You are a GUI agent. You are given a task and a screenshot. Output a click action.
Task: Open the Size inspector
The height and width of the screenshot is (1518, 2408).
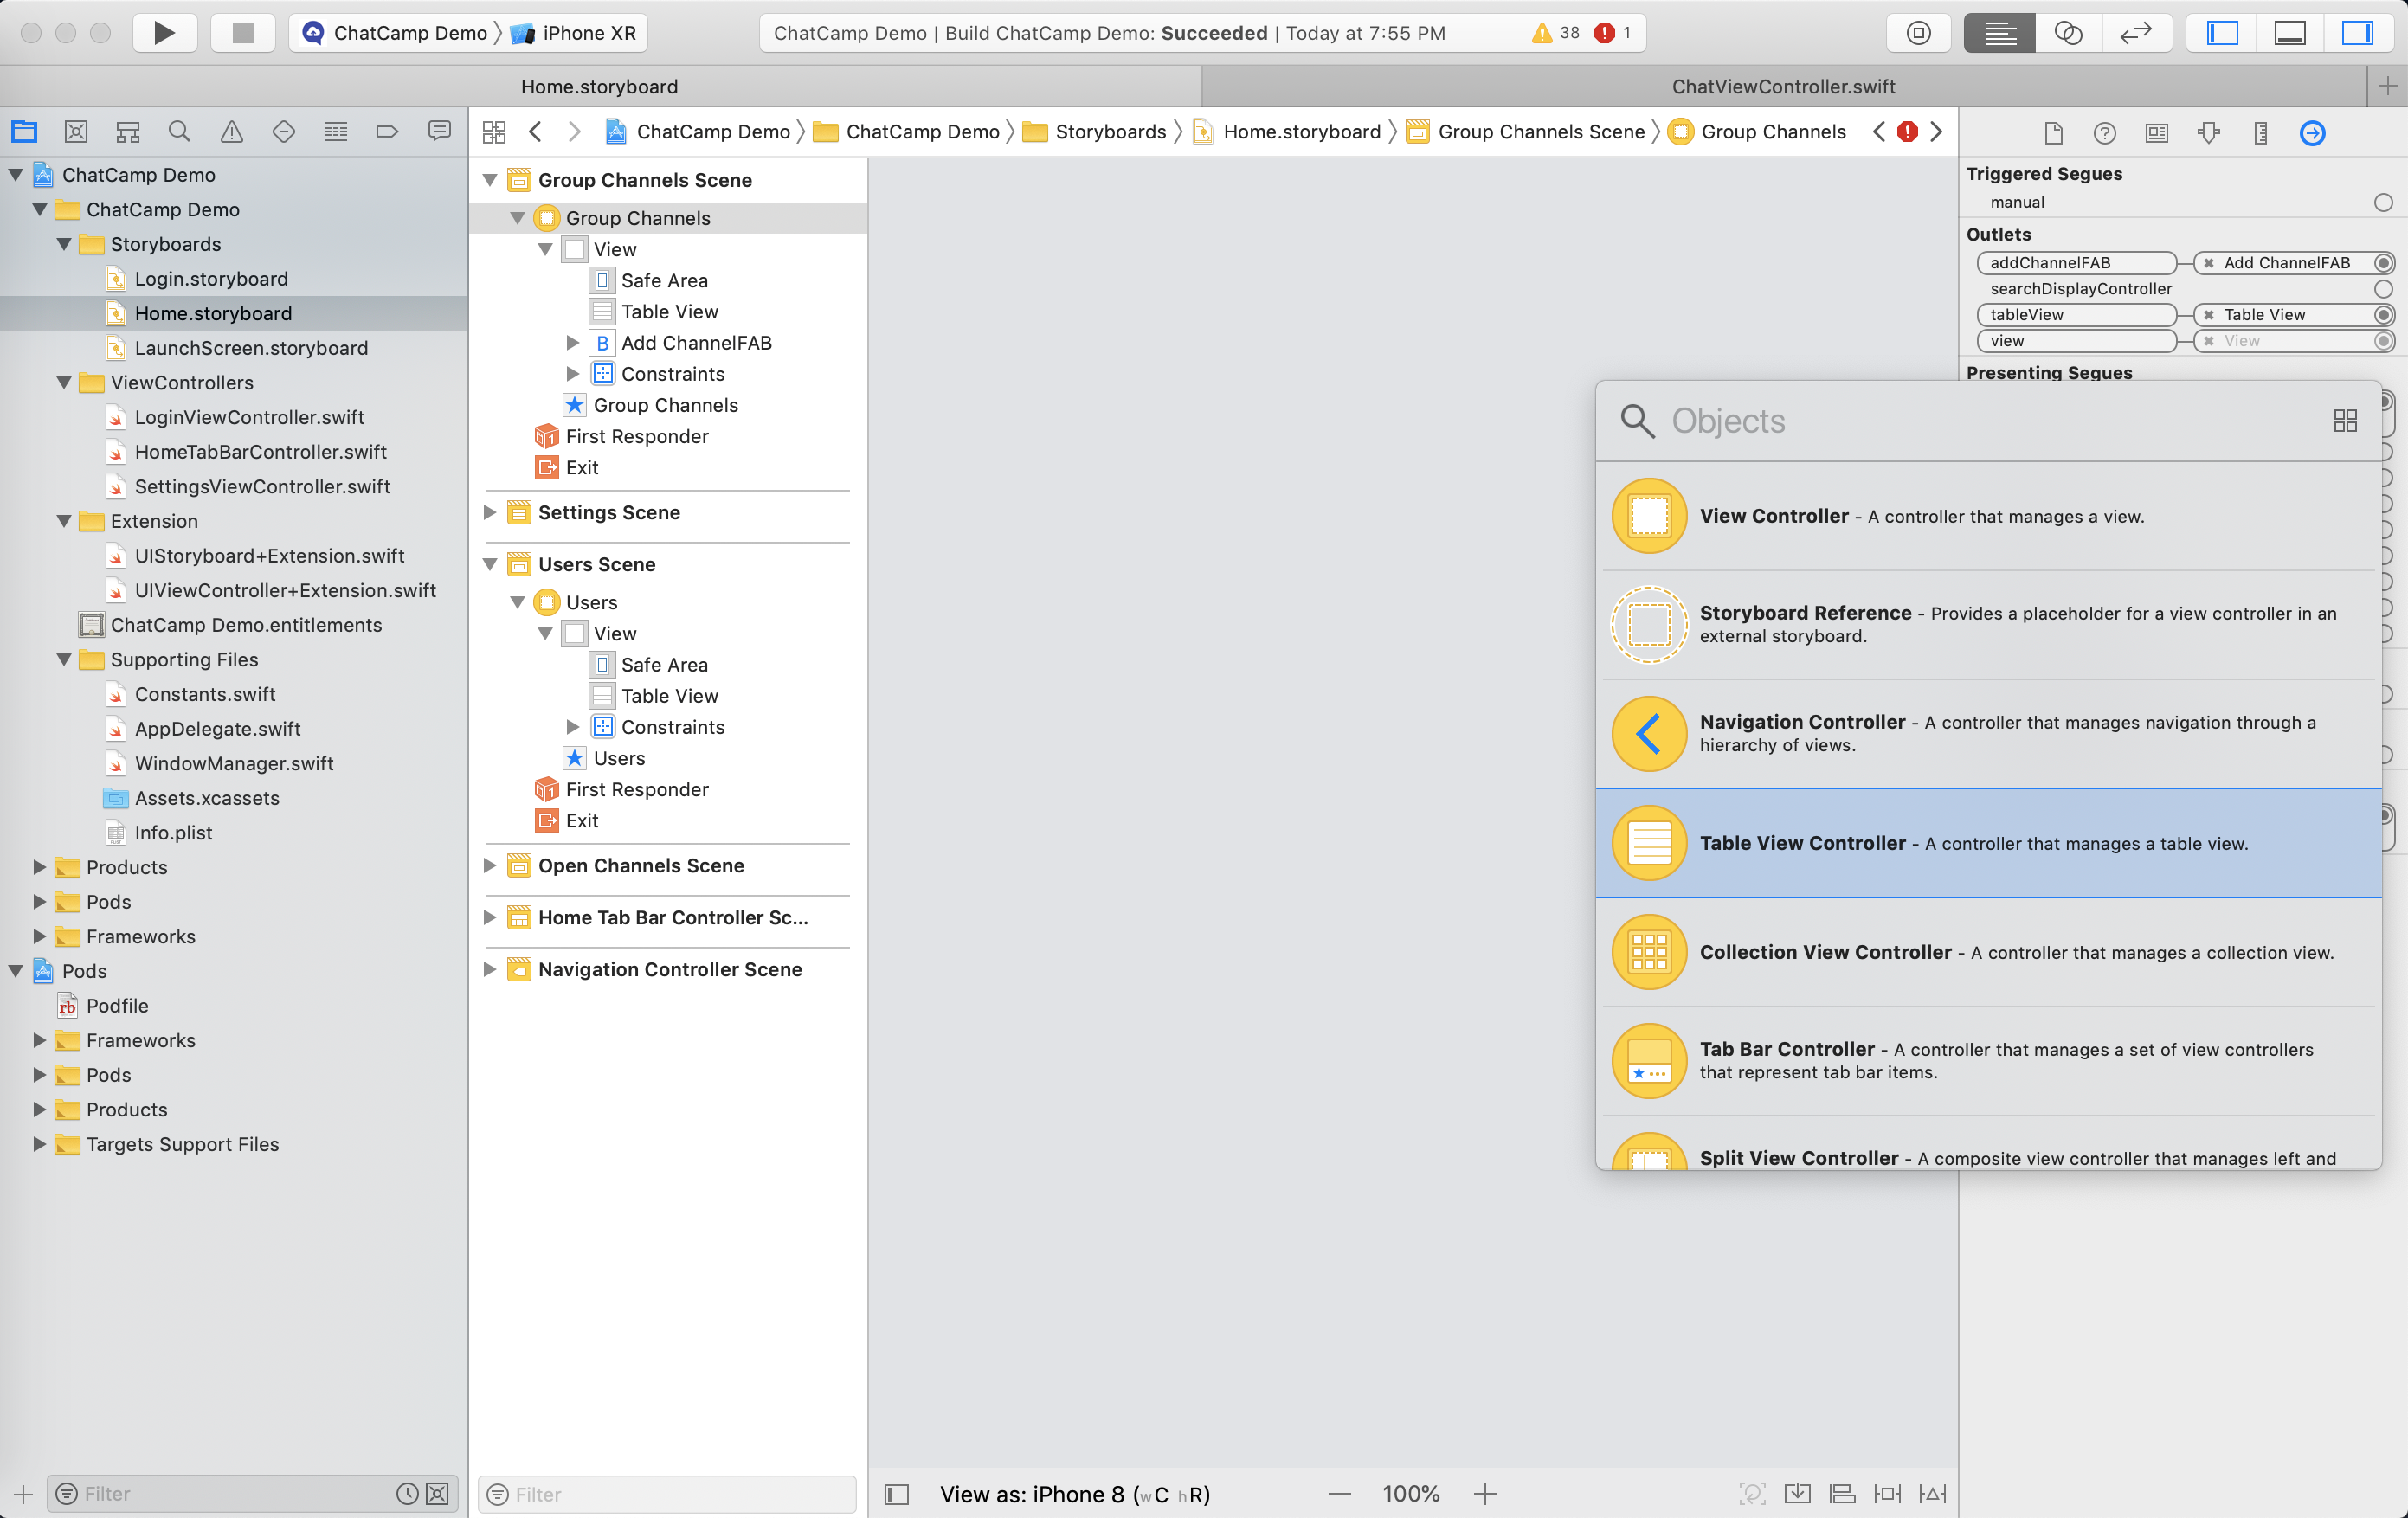(2261, 133)
